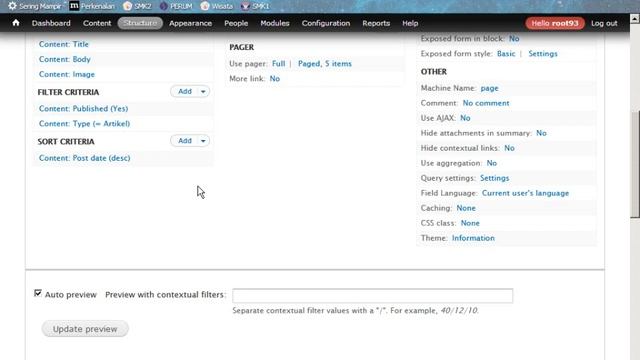Open the Appearance menu

point(190,23)
